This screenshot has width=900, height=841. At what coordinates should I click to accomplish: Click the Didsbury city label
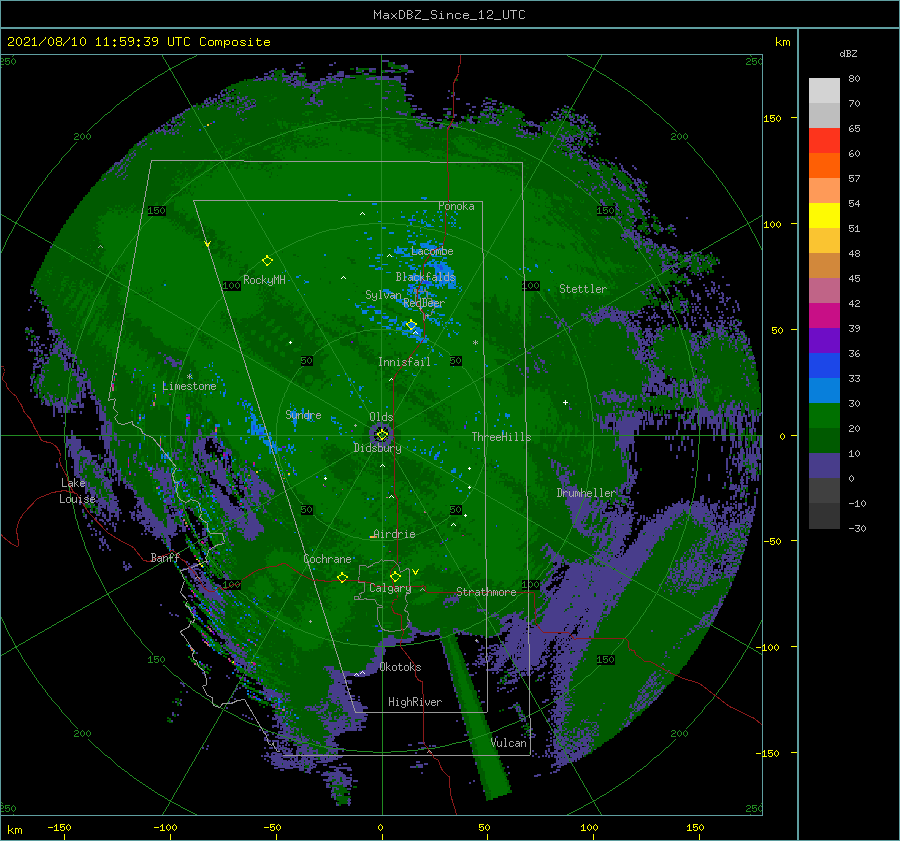(x=377, y=448)
